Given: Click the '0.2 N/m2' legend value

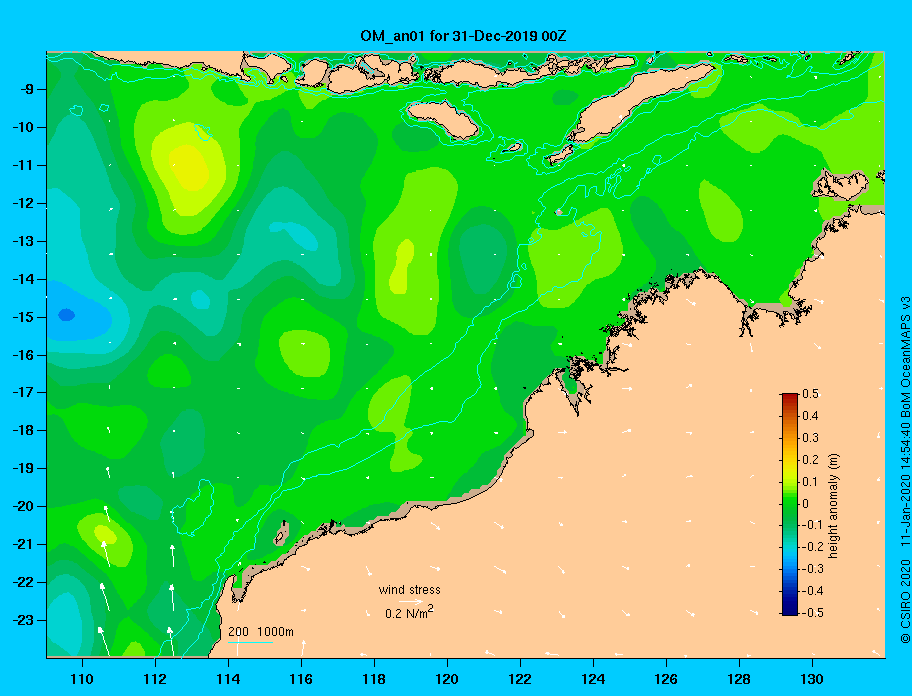Looking at the screenshot, I should (409, 613).
